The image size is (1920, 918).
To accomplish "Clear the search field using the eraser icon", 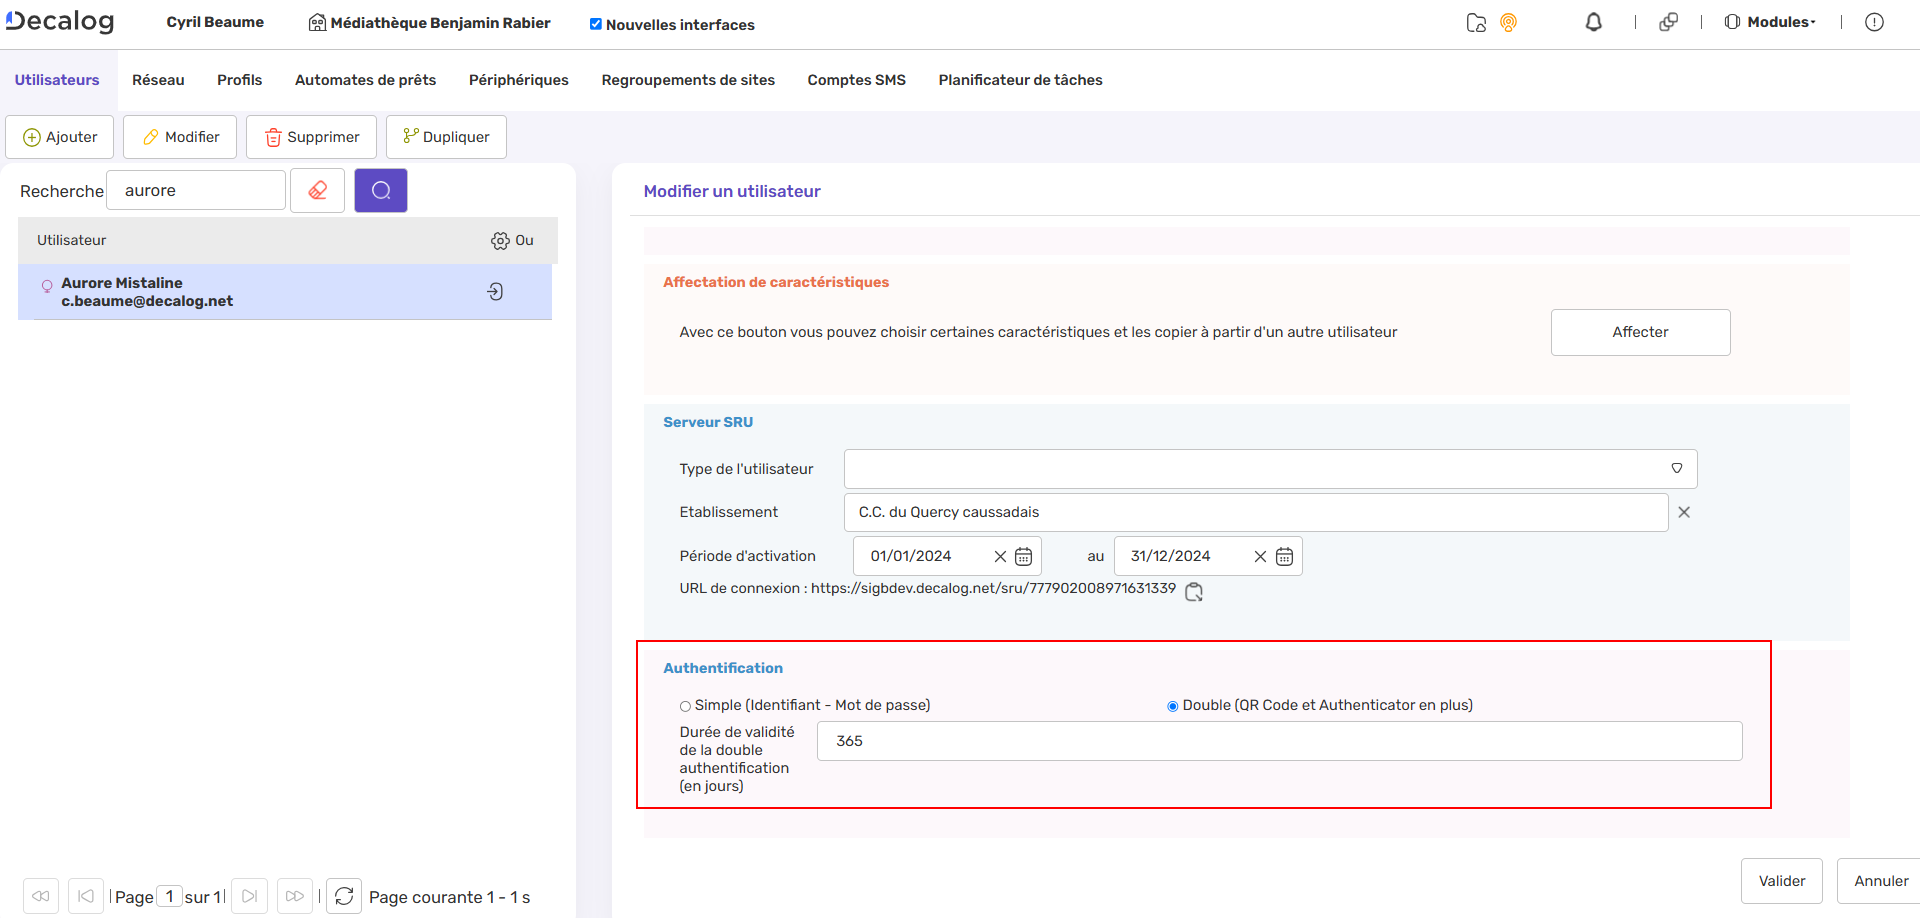I will [x=317, y=190].
